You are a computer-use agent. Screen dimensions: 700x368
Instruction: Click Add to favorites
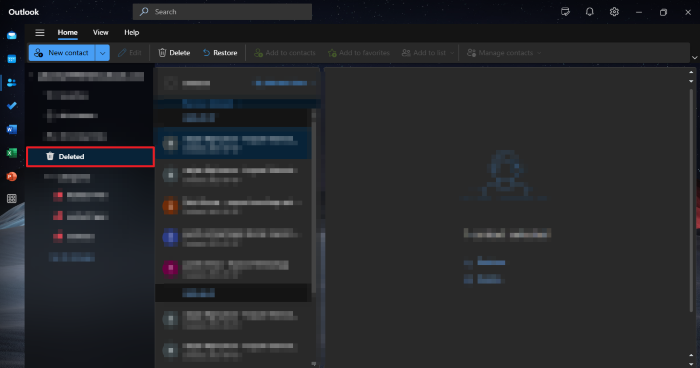click(358, 53)
